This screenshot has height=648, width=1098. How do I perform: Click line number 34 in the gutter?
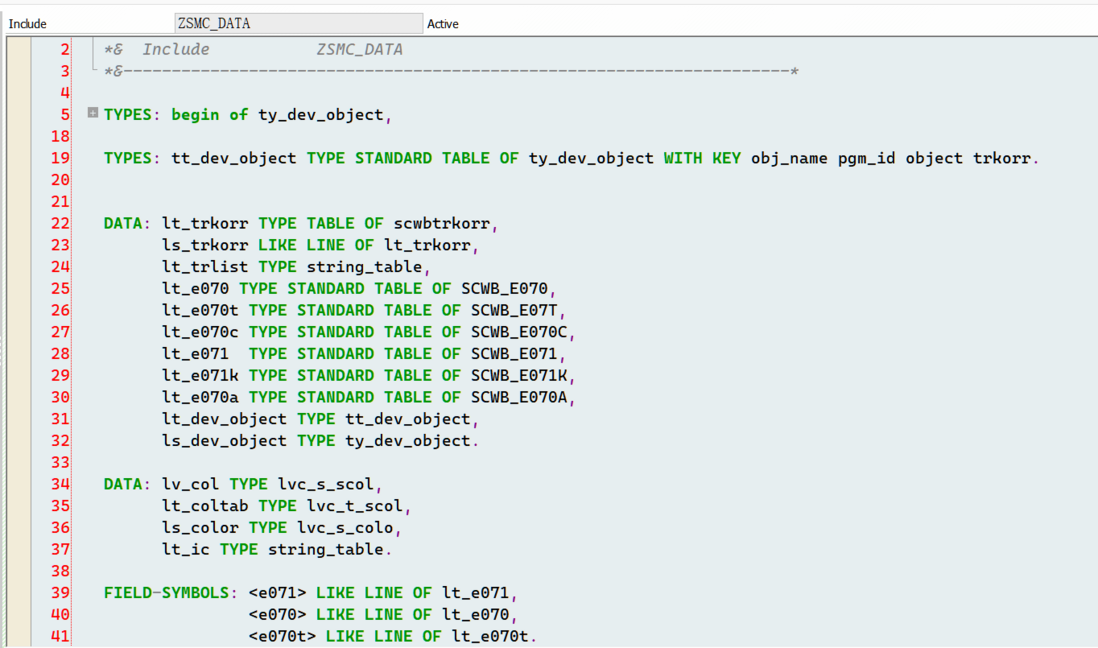coord(60,484)
